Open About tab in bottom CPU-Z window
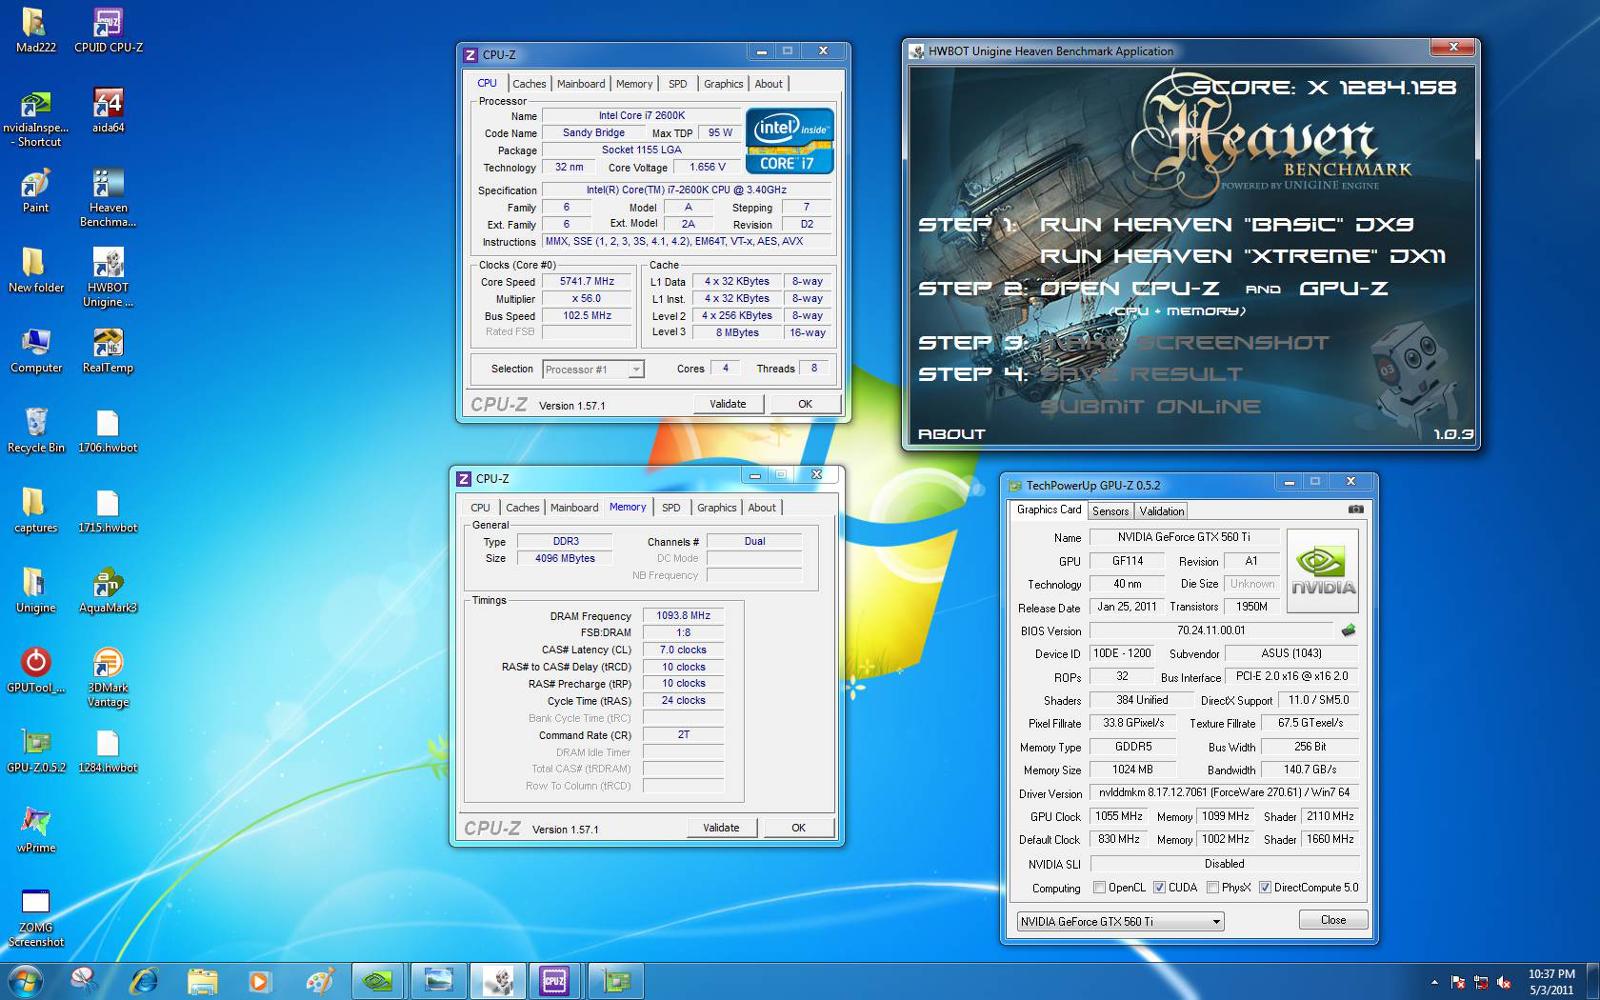 tap(762, 508)
